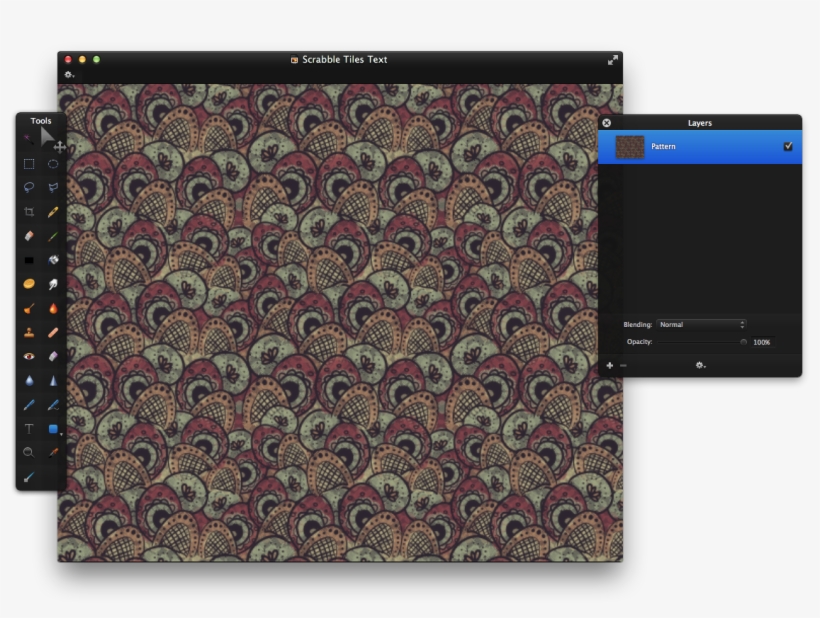Choose the Pencil tool
This screenshot has width=820, height=618.
tap(53, 212)
